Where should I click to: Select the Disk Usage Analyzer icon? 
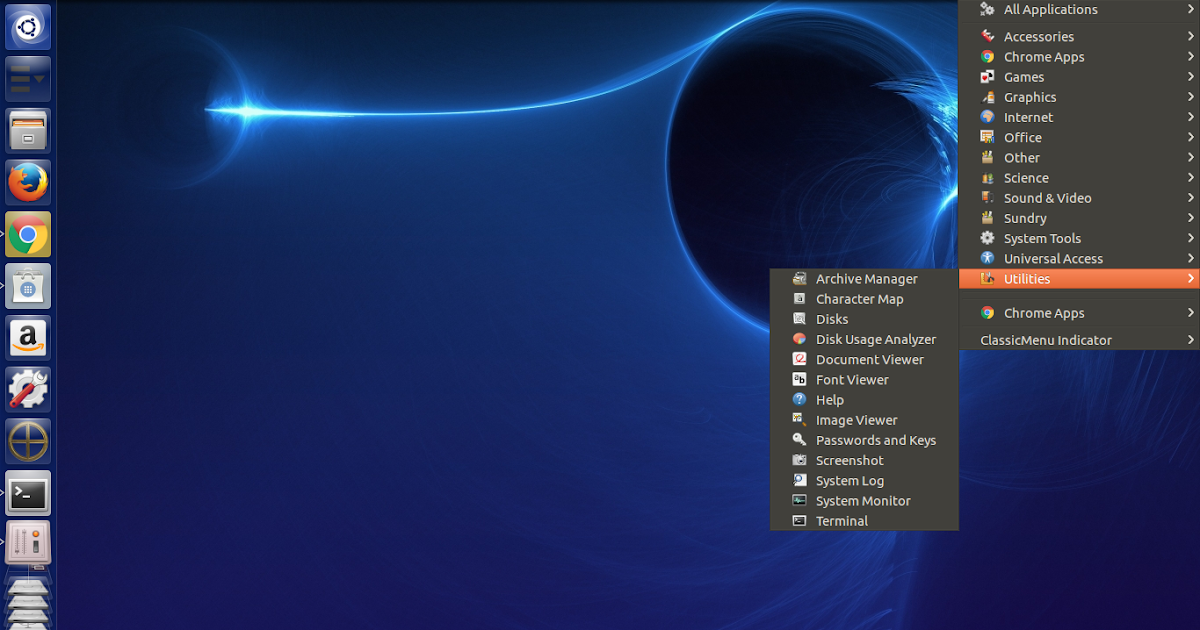pyautogui.click(x=798, y=339)
